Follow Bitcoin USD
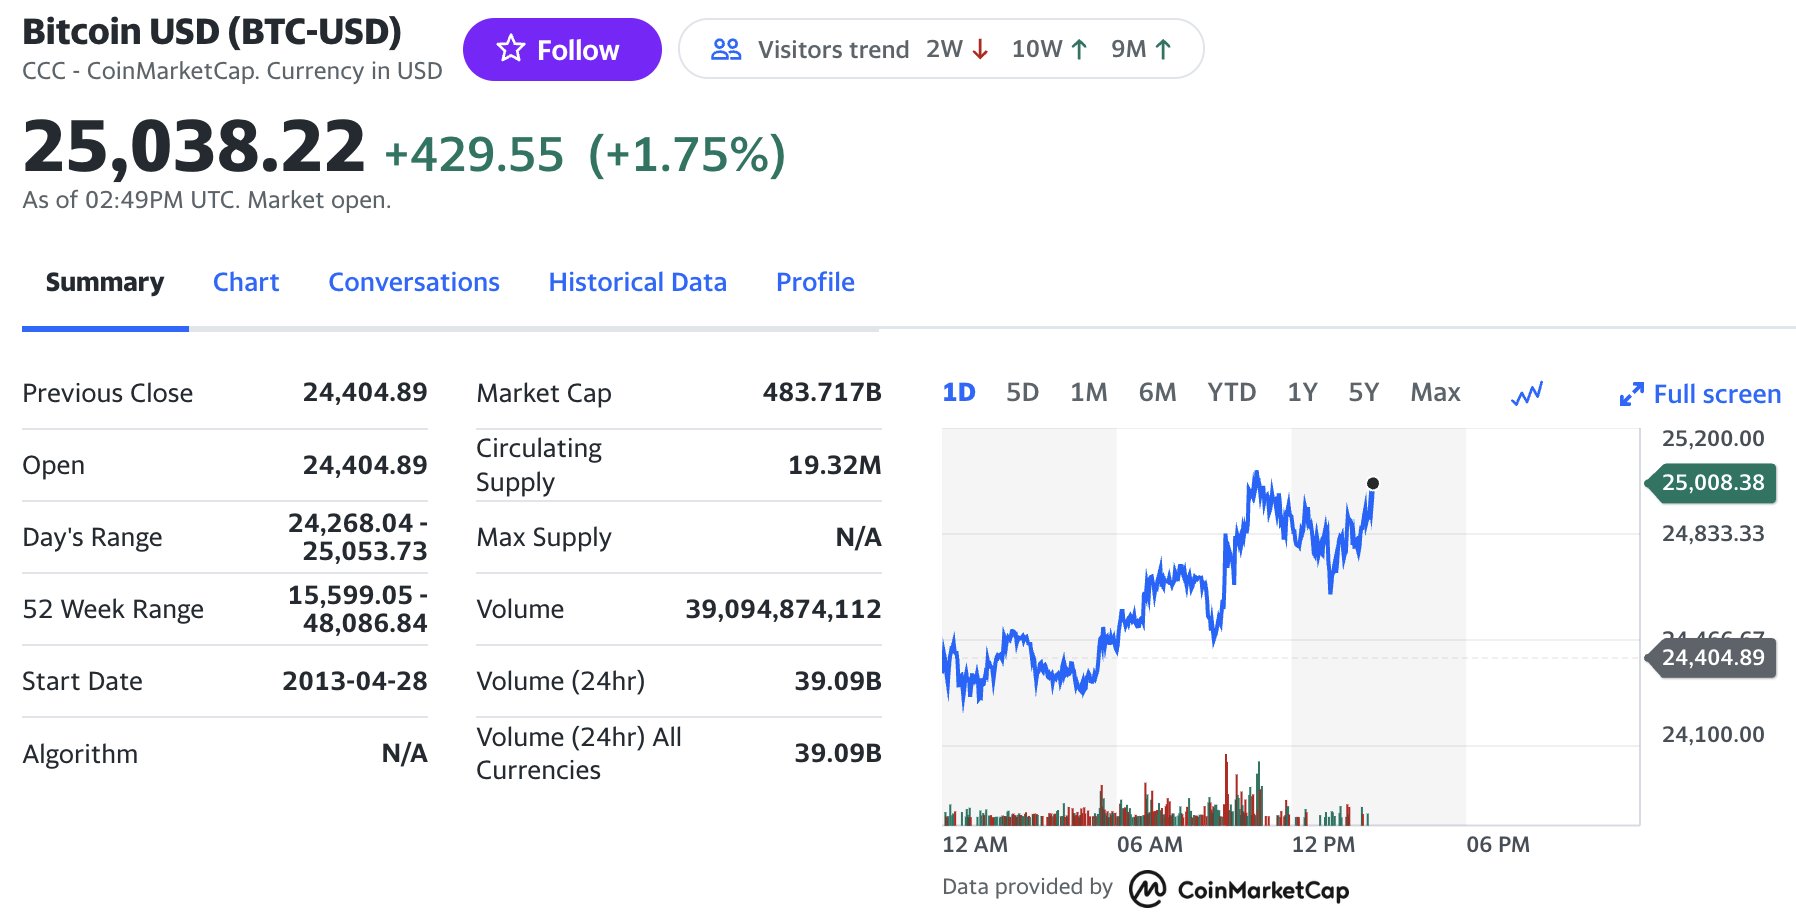The image size is (1796, 918). click(562, 49)
